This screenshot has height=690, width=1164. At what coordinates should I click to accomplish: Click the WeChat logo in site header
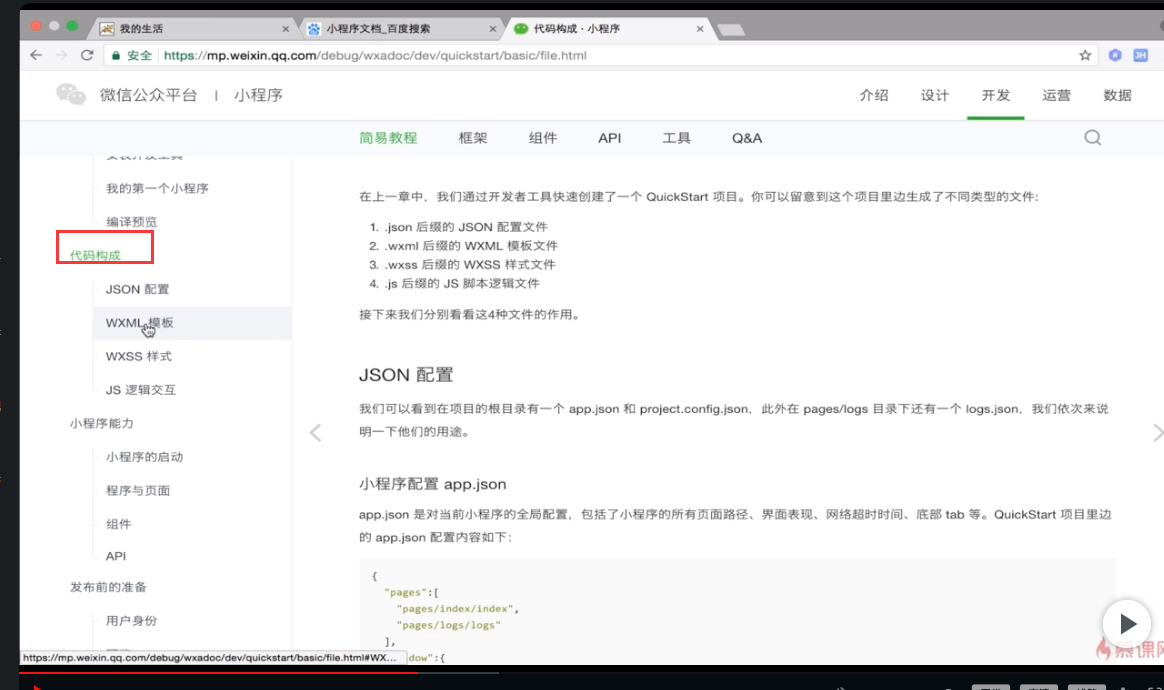click(71, 94)
